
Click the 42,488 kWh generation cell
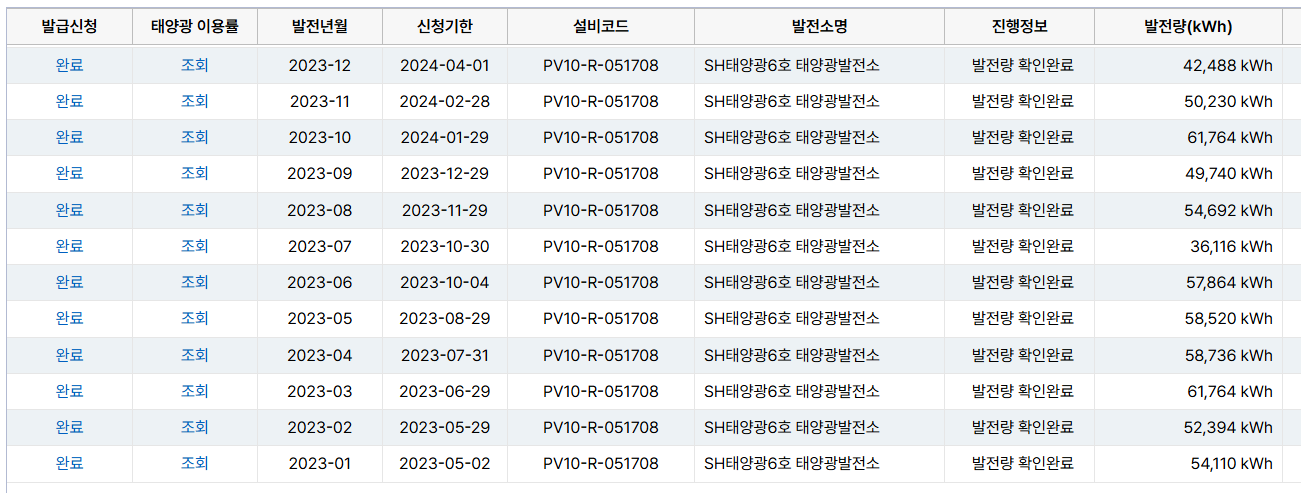click(x=1229, y=66)
